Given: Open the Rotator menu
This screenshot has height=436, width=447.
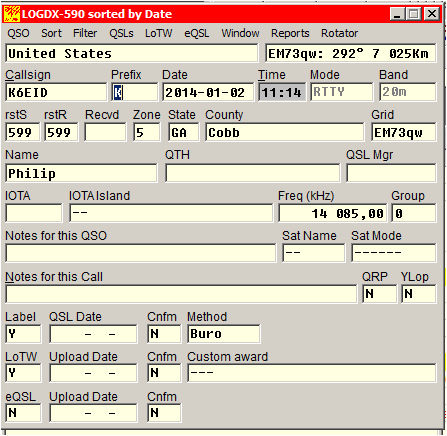Looking at the screenshot, I should tap(339, 33).
